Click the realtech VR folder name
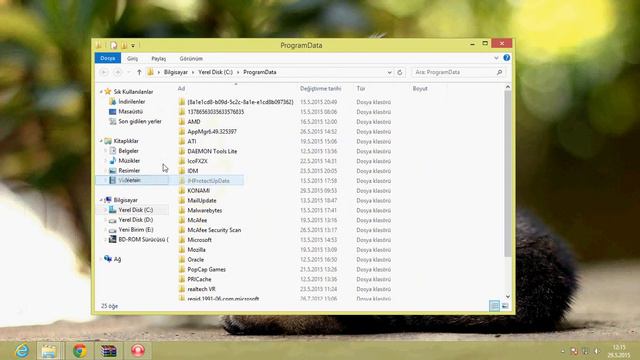Viewport: 640px width, 360px height. (201, 289)
